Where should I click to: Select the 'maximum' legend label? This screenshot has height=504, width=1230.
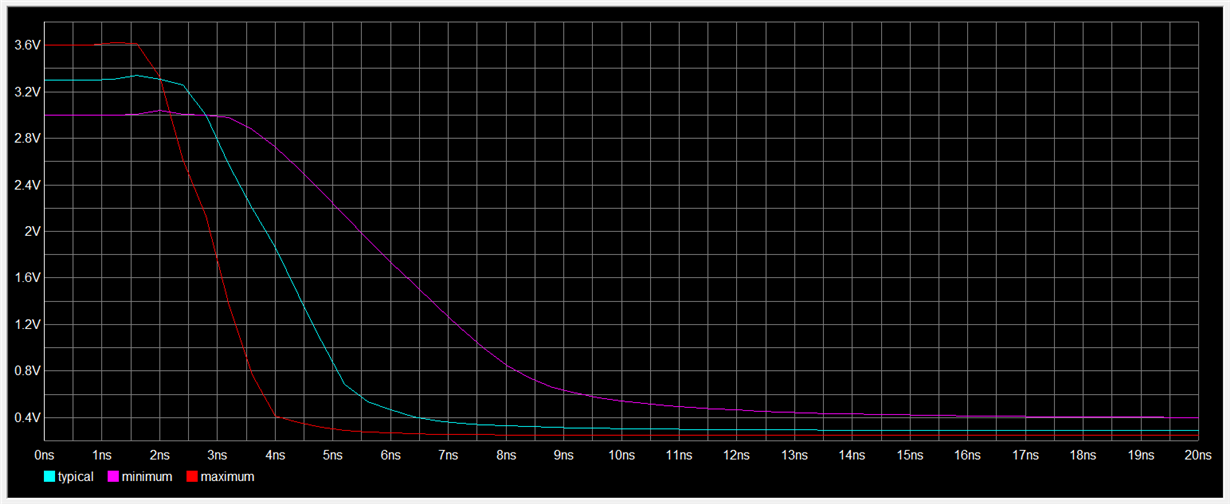tap(227, 477)
